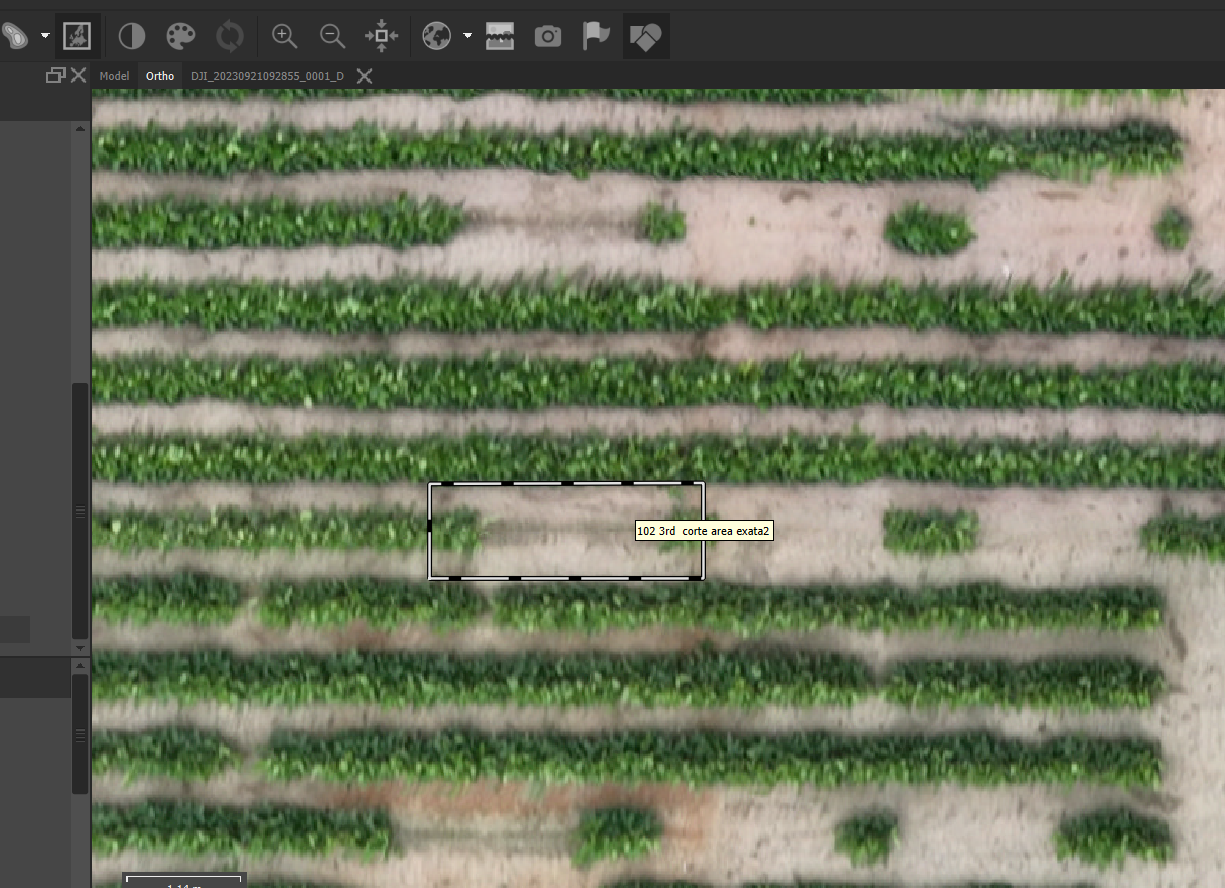Screen dimensions: 1225x888
Task: Select the flag marker tool
Action: coord(596,36)
